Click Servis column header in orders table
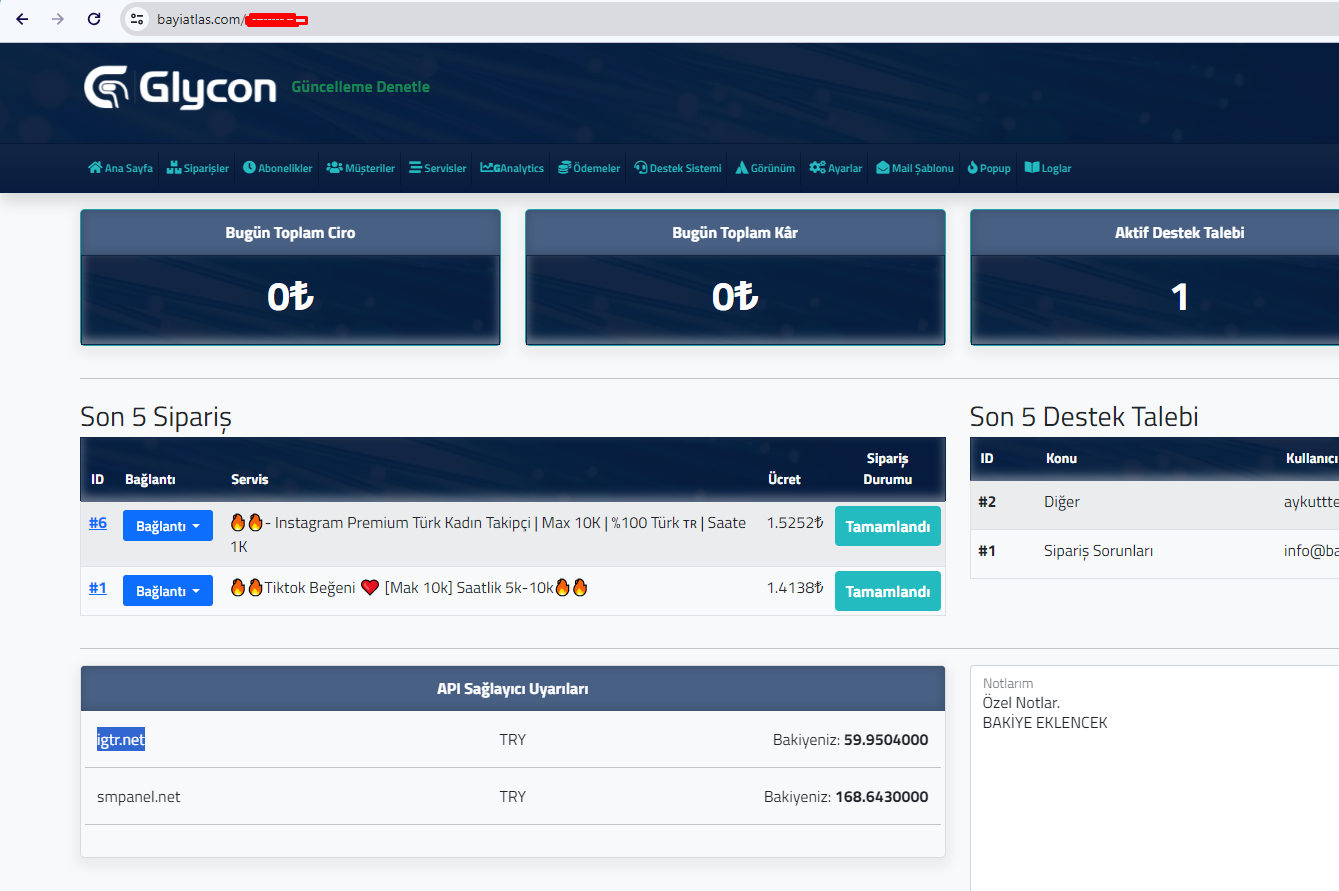 (x=250, y=479)
